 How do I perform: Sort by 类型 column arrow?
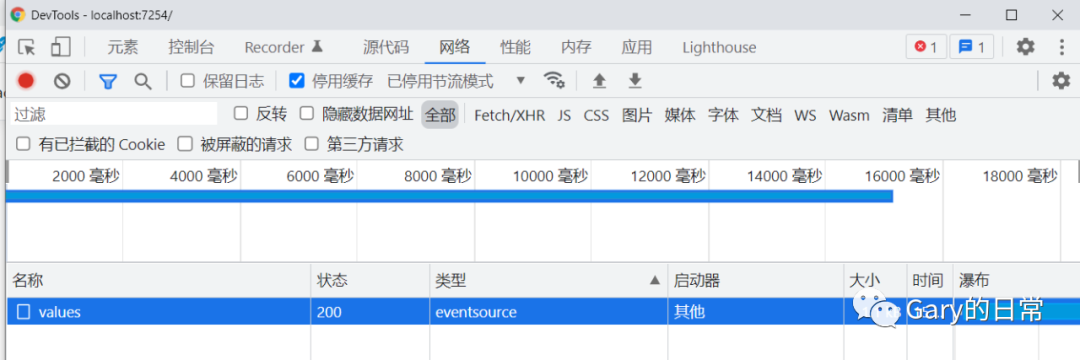click(654, 280)
